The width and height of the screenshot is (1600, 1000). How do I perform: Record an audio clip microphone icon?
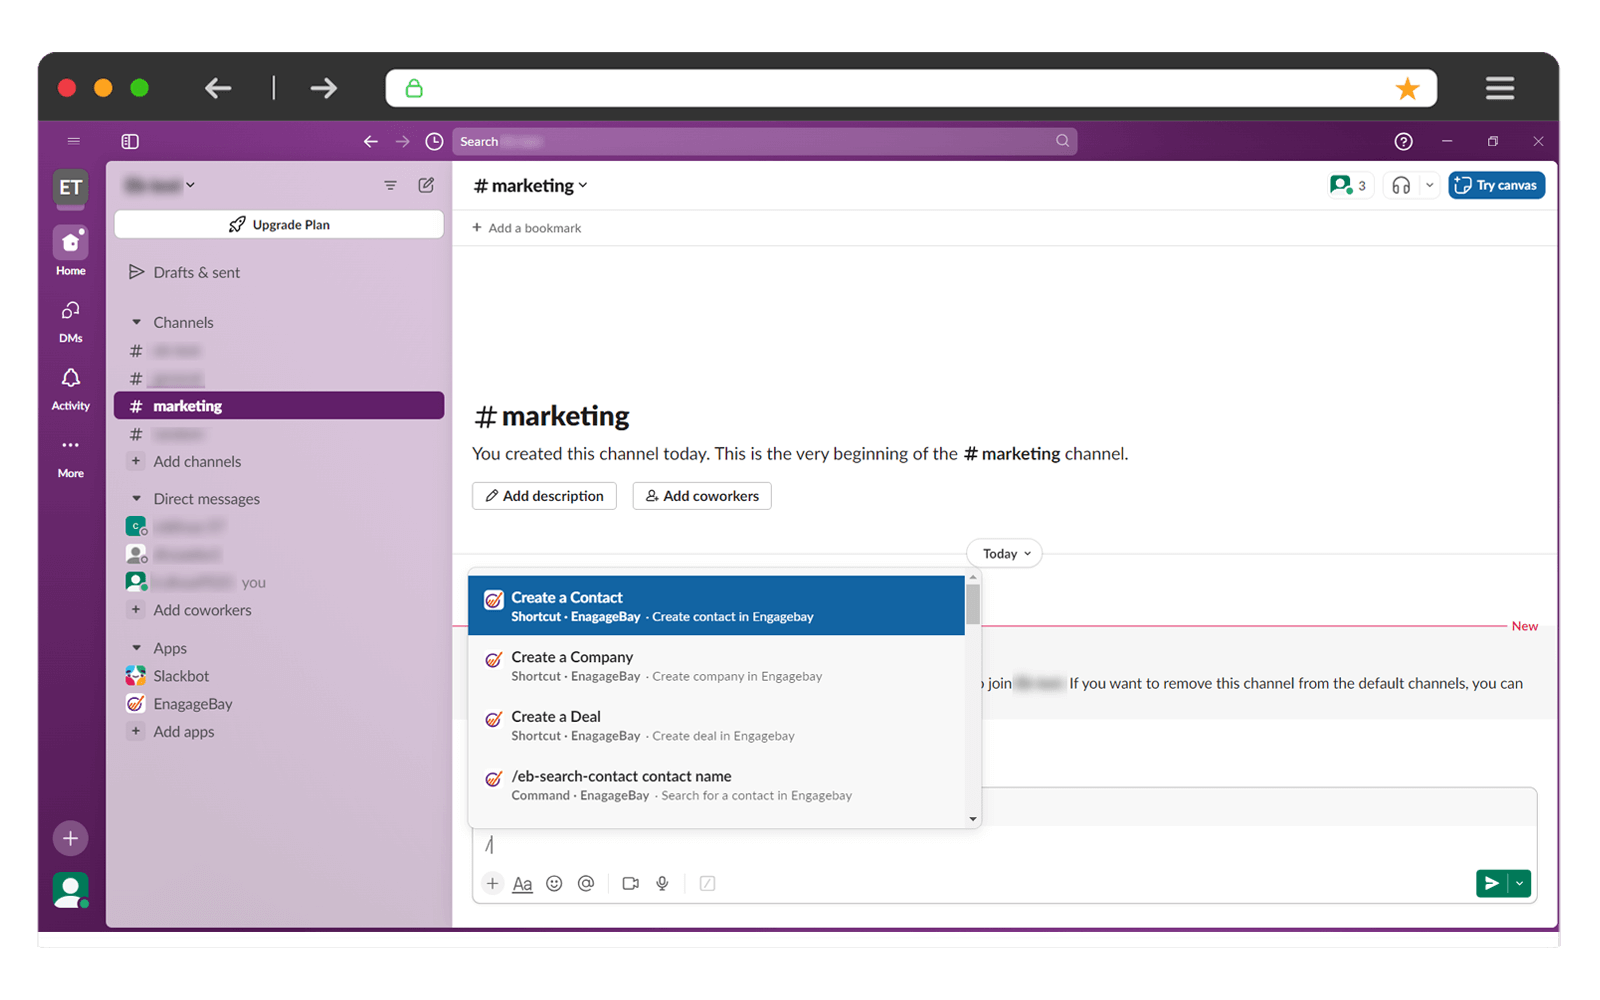(662, 883)
